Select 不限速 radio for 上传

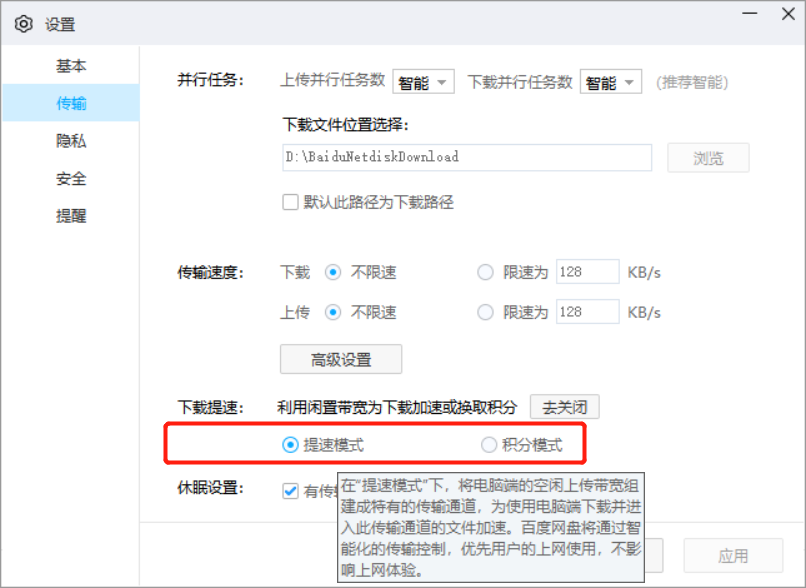pos(333,312)
